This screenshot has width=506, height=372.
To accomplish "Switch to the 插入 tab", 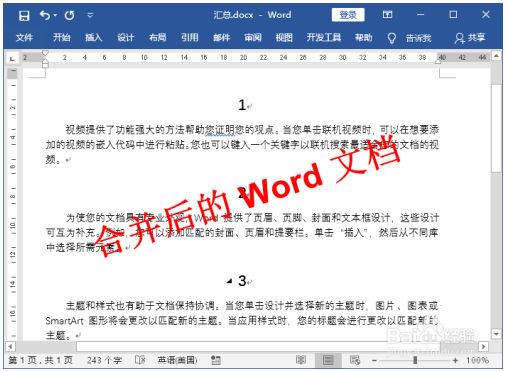I will pyautogui.click(x=93, y=37).
